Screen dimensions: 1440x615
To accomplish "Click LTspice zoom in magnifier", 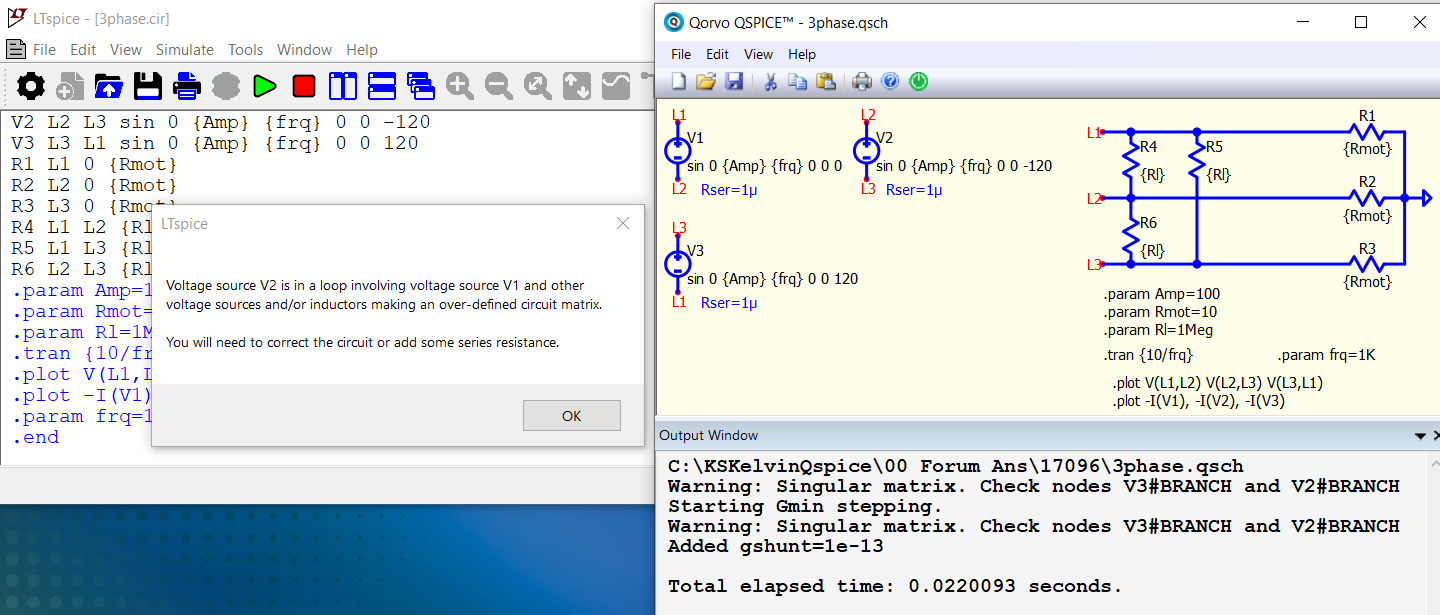I will (460, 86).
